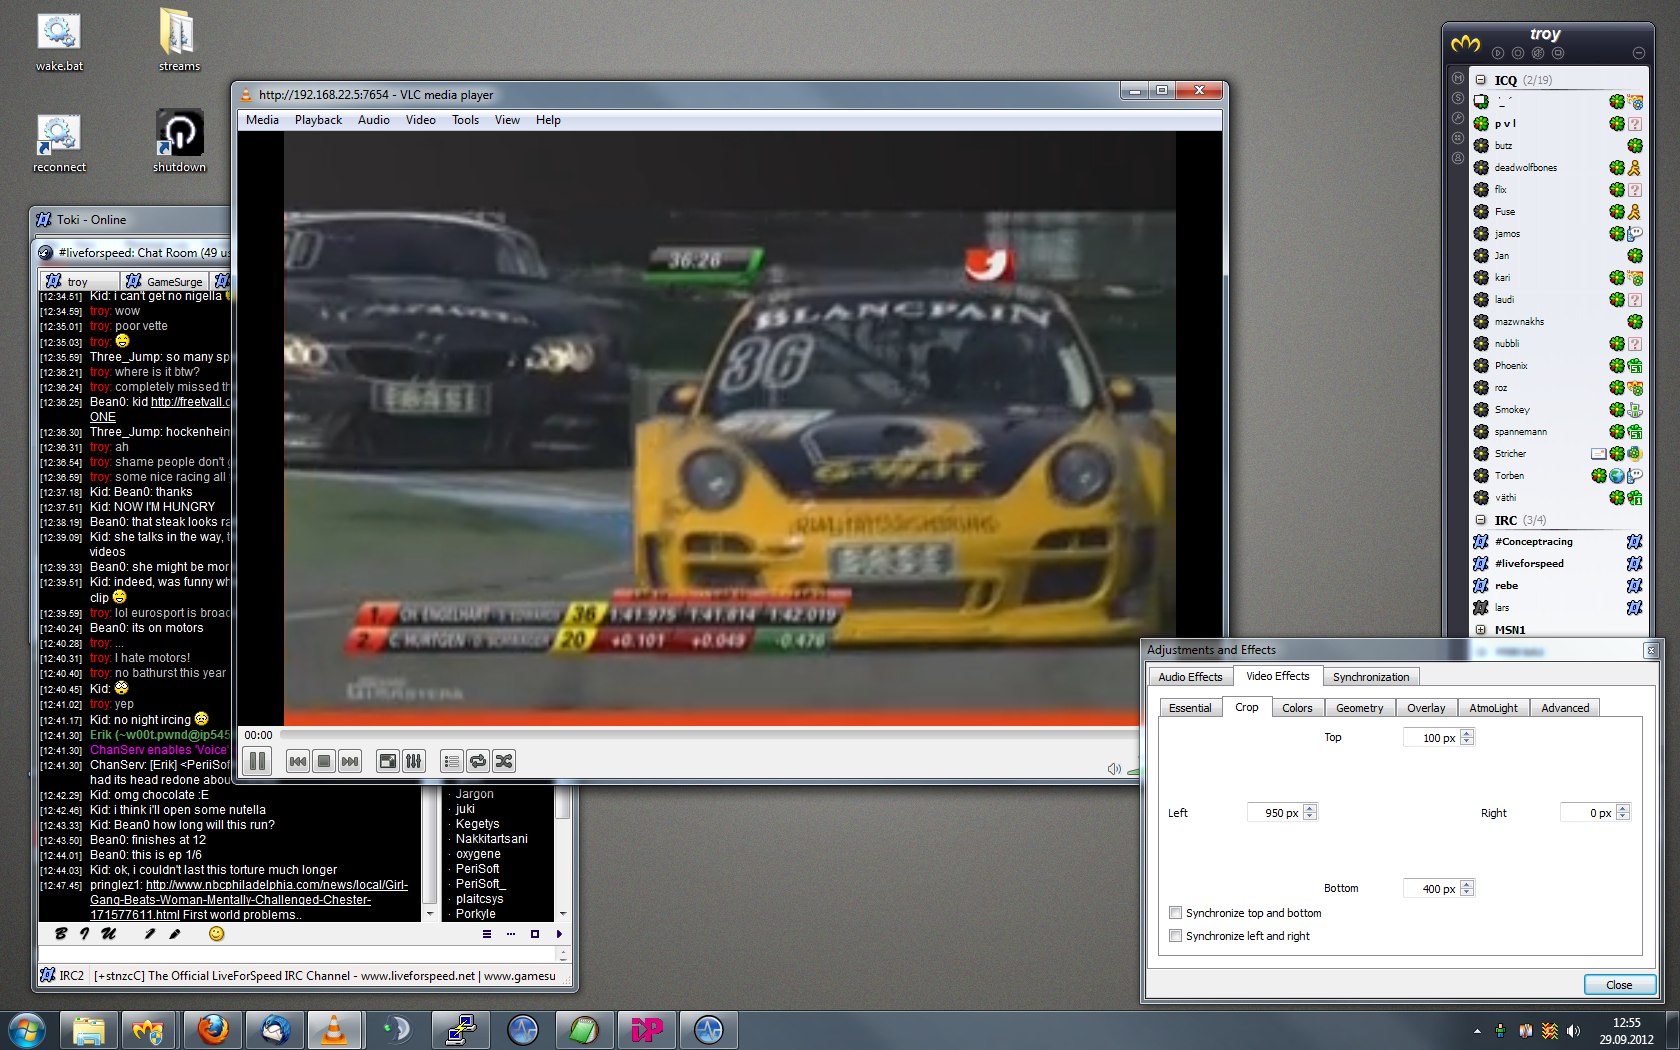The image size is (1680, 1050).
Task: Show extended settings via equalizer icon
Action: pyautogui.click(x=414, y=761)
